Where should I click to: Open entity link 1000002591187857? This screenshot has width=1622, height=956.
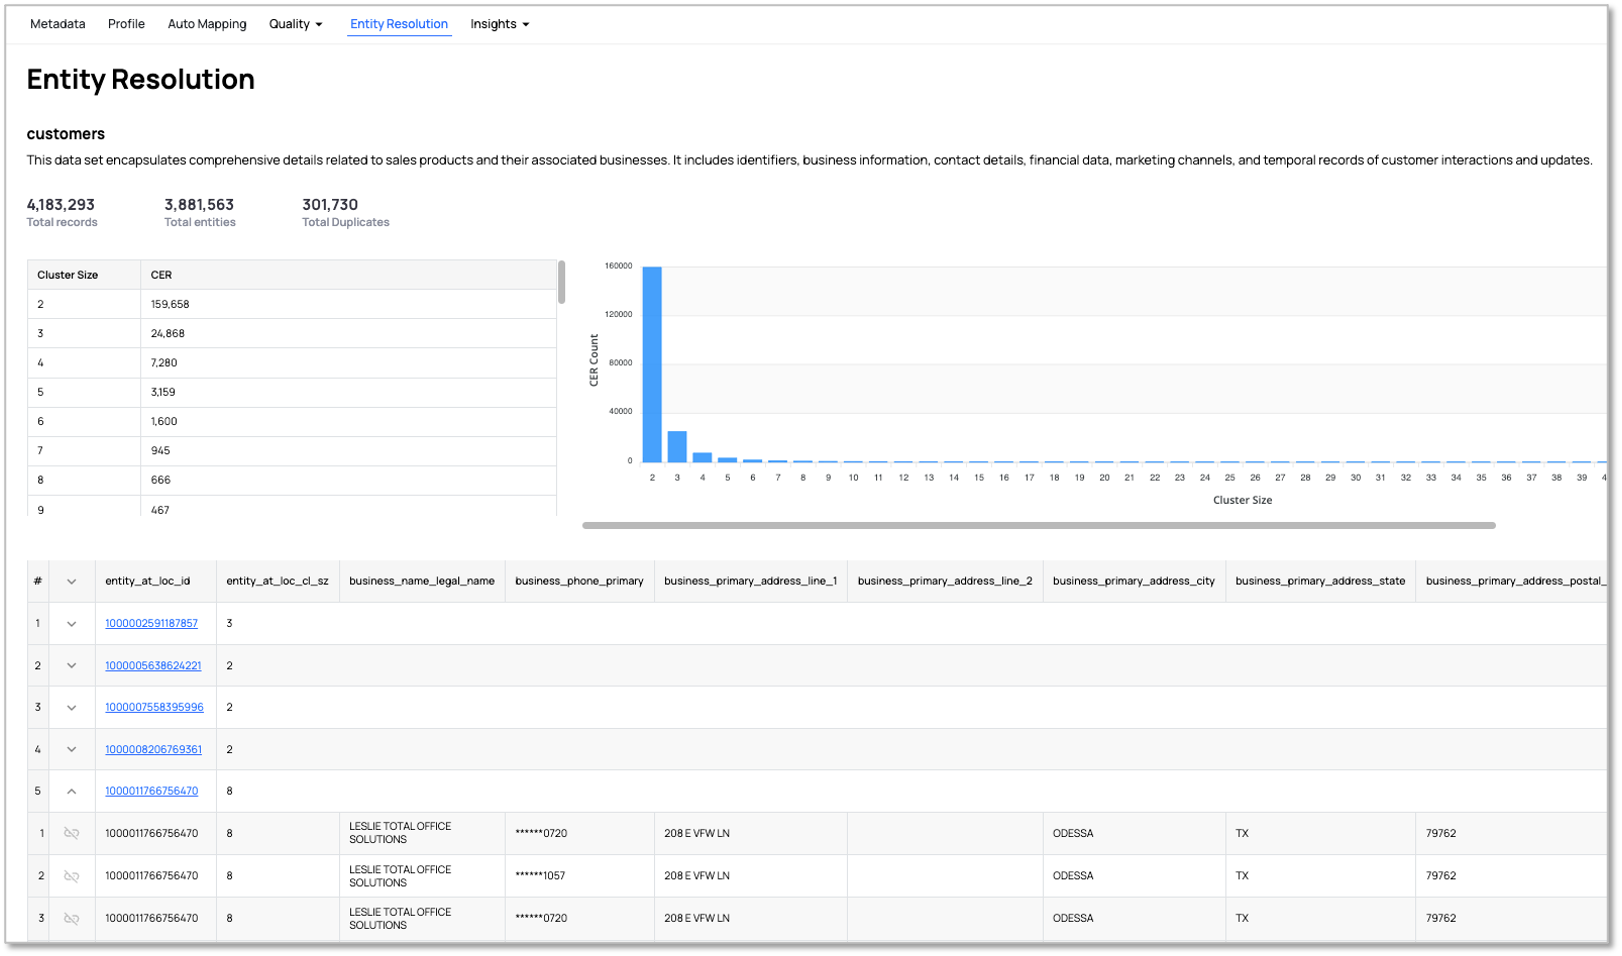coord(152,623)
